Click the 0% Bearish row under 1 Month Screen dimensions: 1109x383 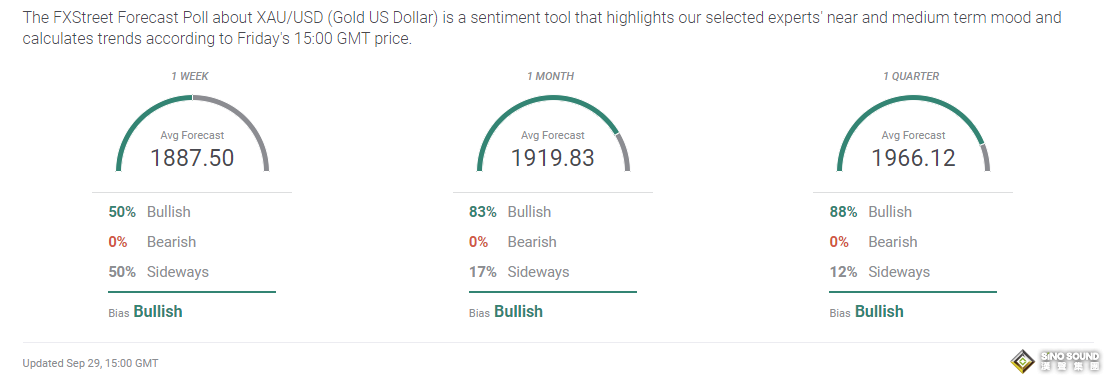[x=509, y=242]
